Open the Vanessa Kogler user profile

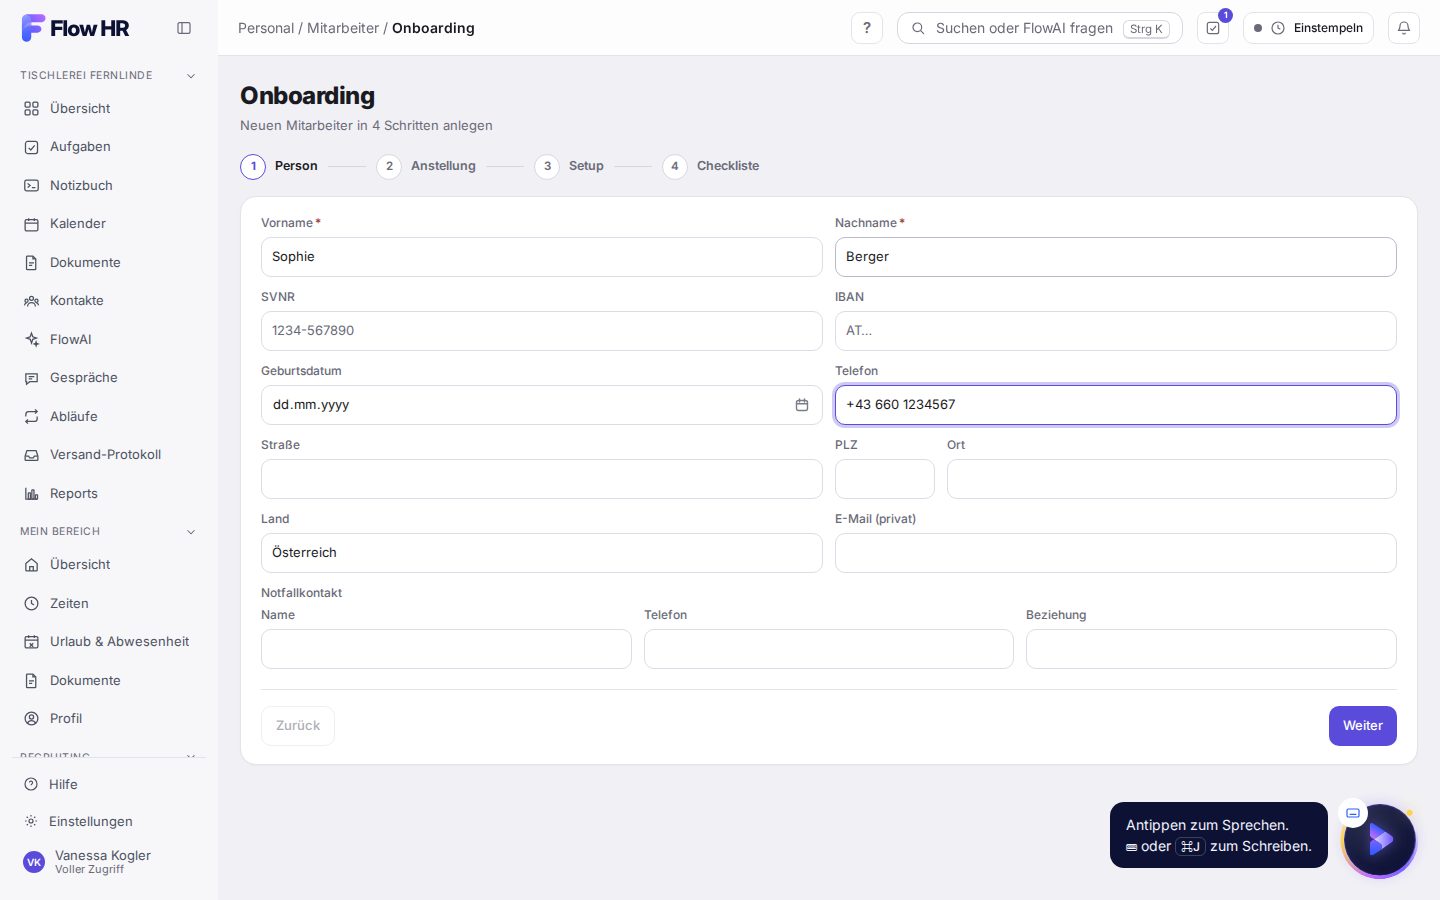click(109, 861)
